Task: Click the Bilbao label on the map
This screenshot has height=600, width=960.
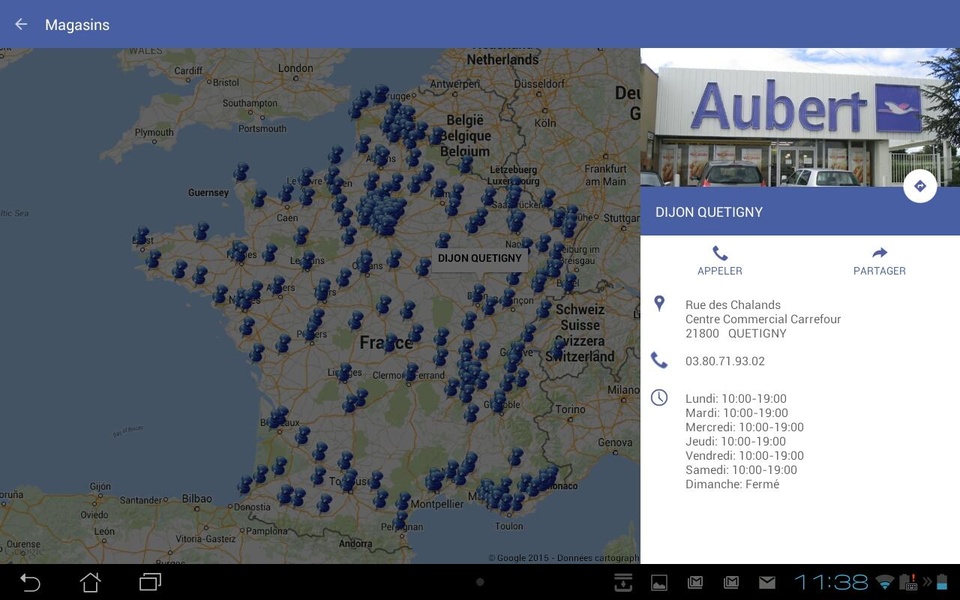Action: (x=197, y=498)
